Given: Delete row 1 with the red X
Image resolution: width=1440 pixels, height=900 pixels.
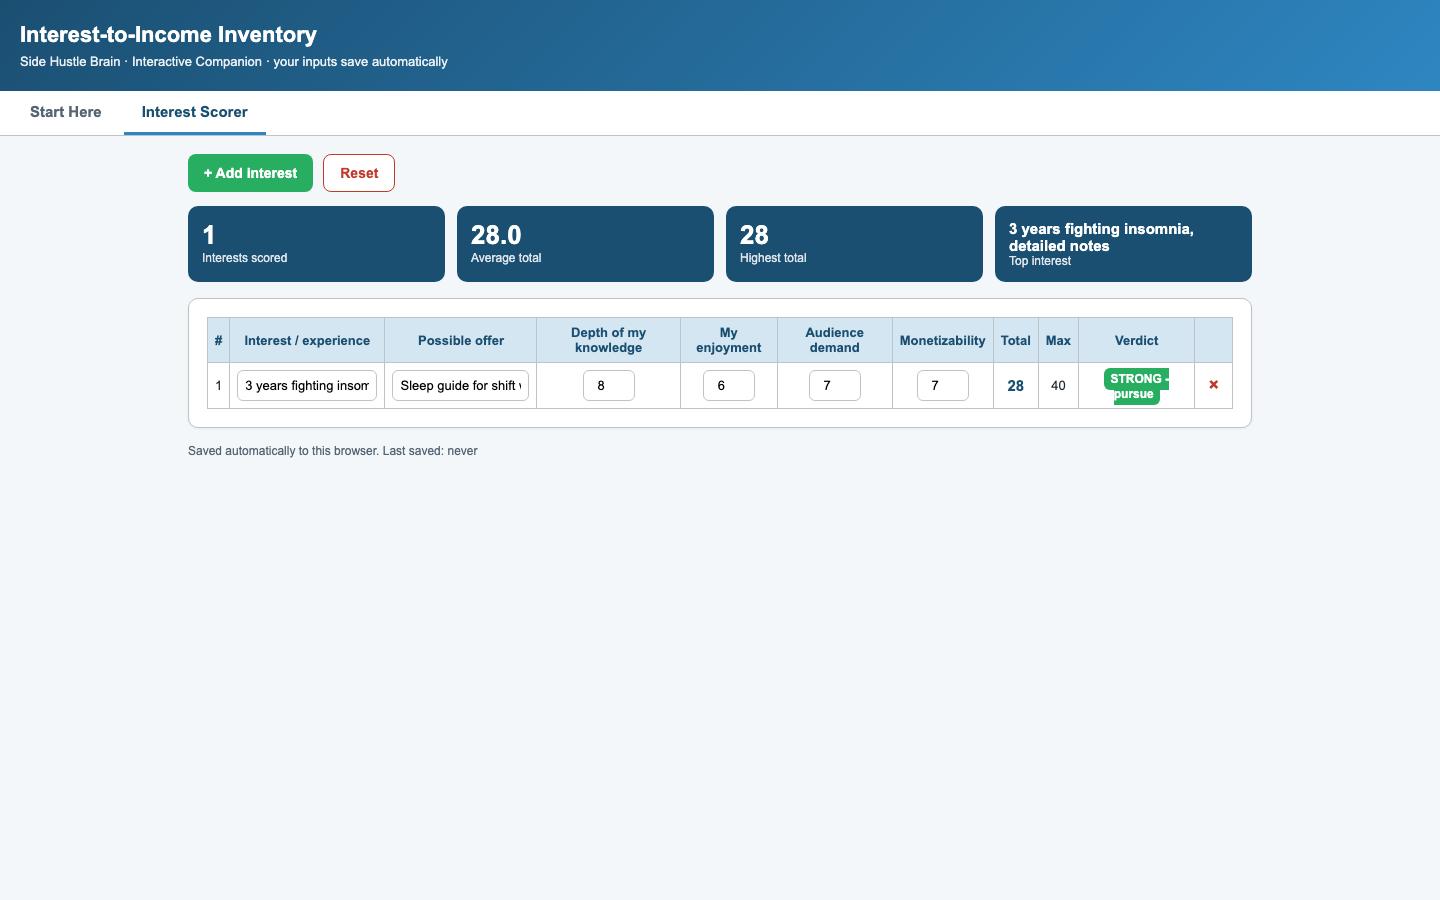Looking at the screenshot, I should [x=1213, y=385].
